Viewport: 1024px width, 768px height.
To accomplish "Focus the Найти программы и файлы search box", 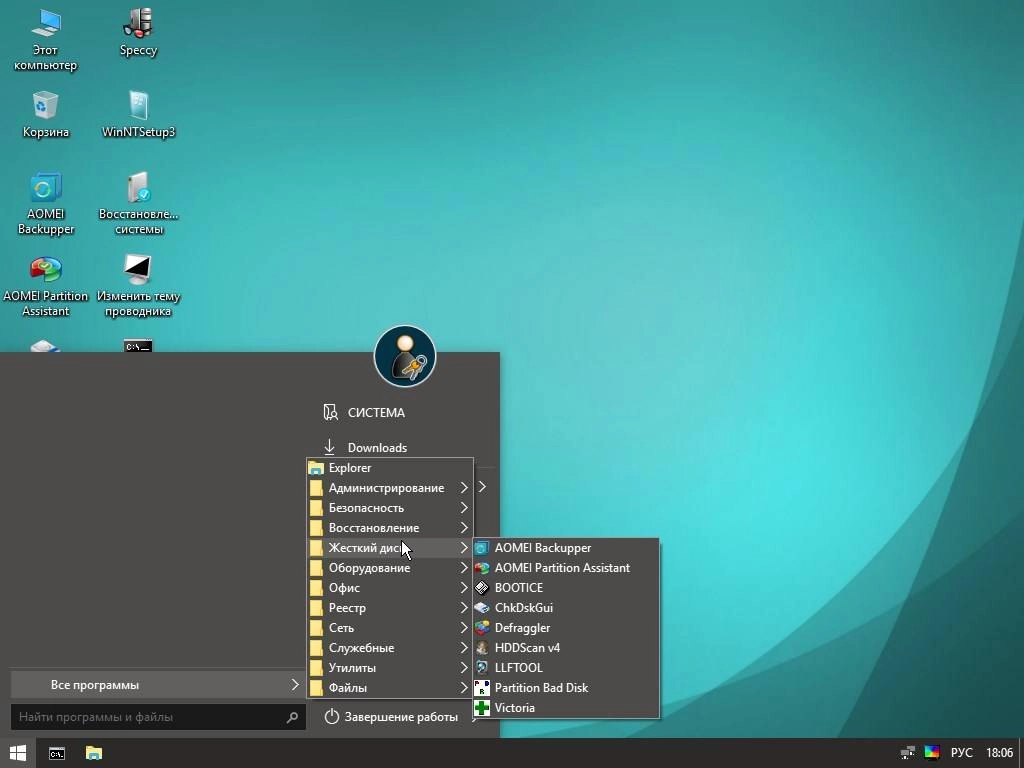I will point(158,717).
